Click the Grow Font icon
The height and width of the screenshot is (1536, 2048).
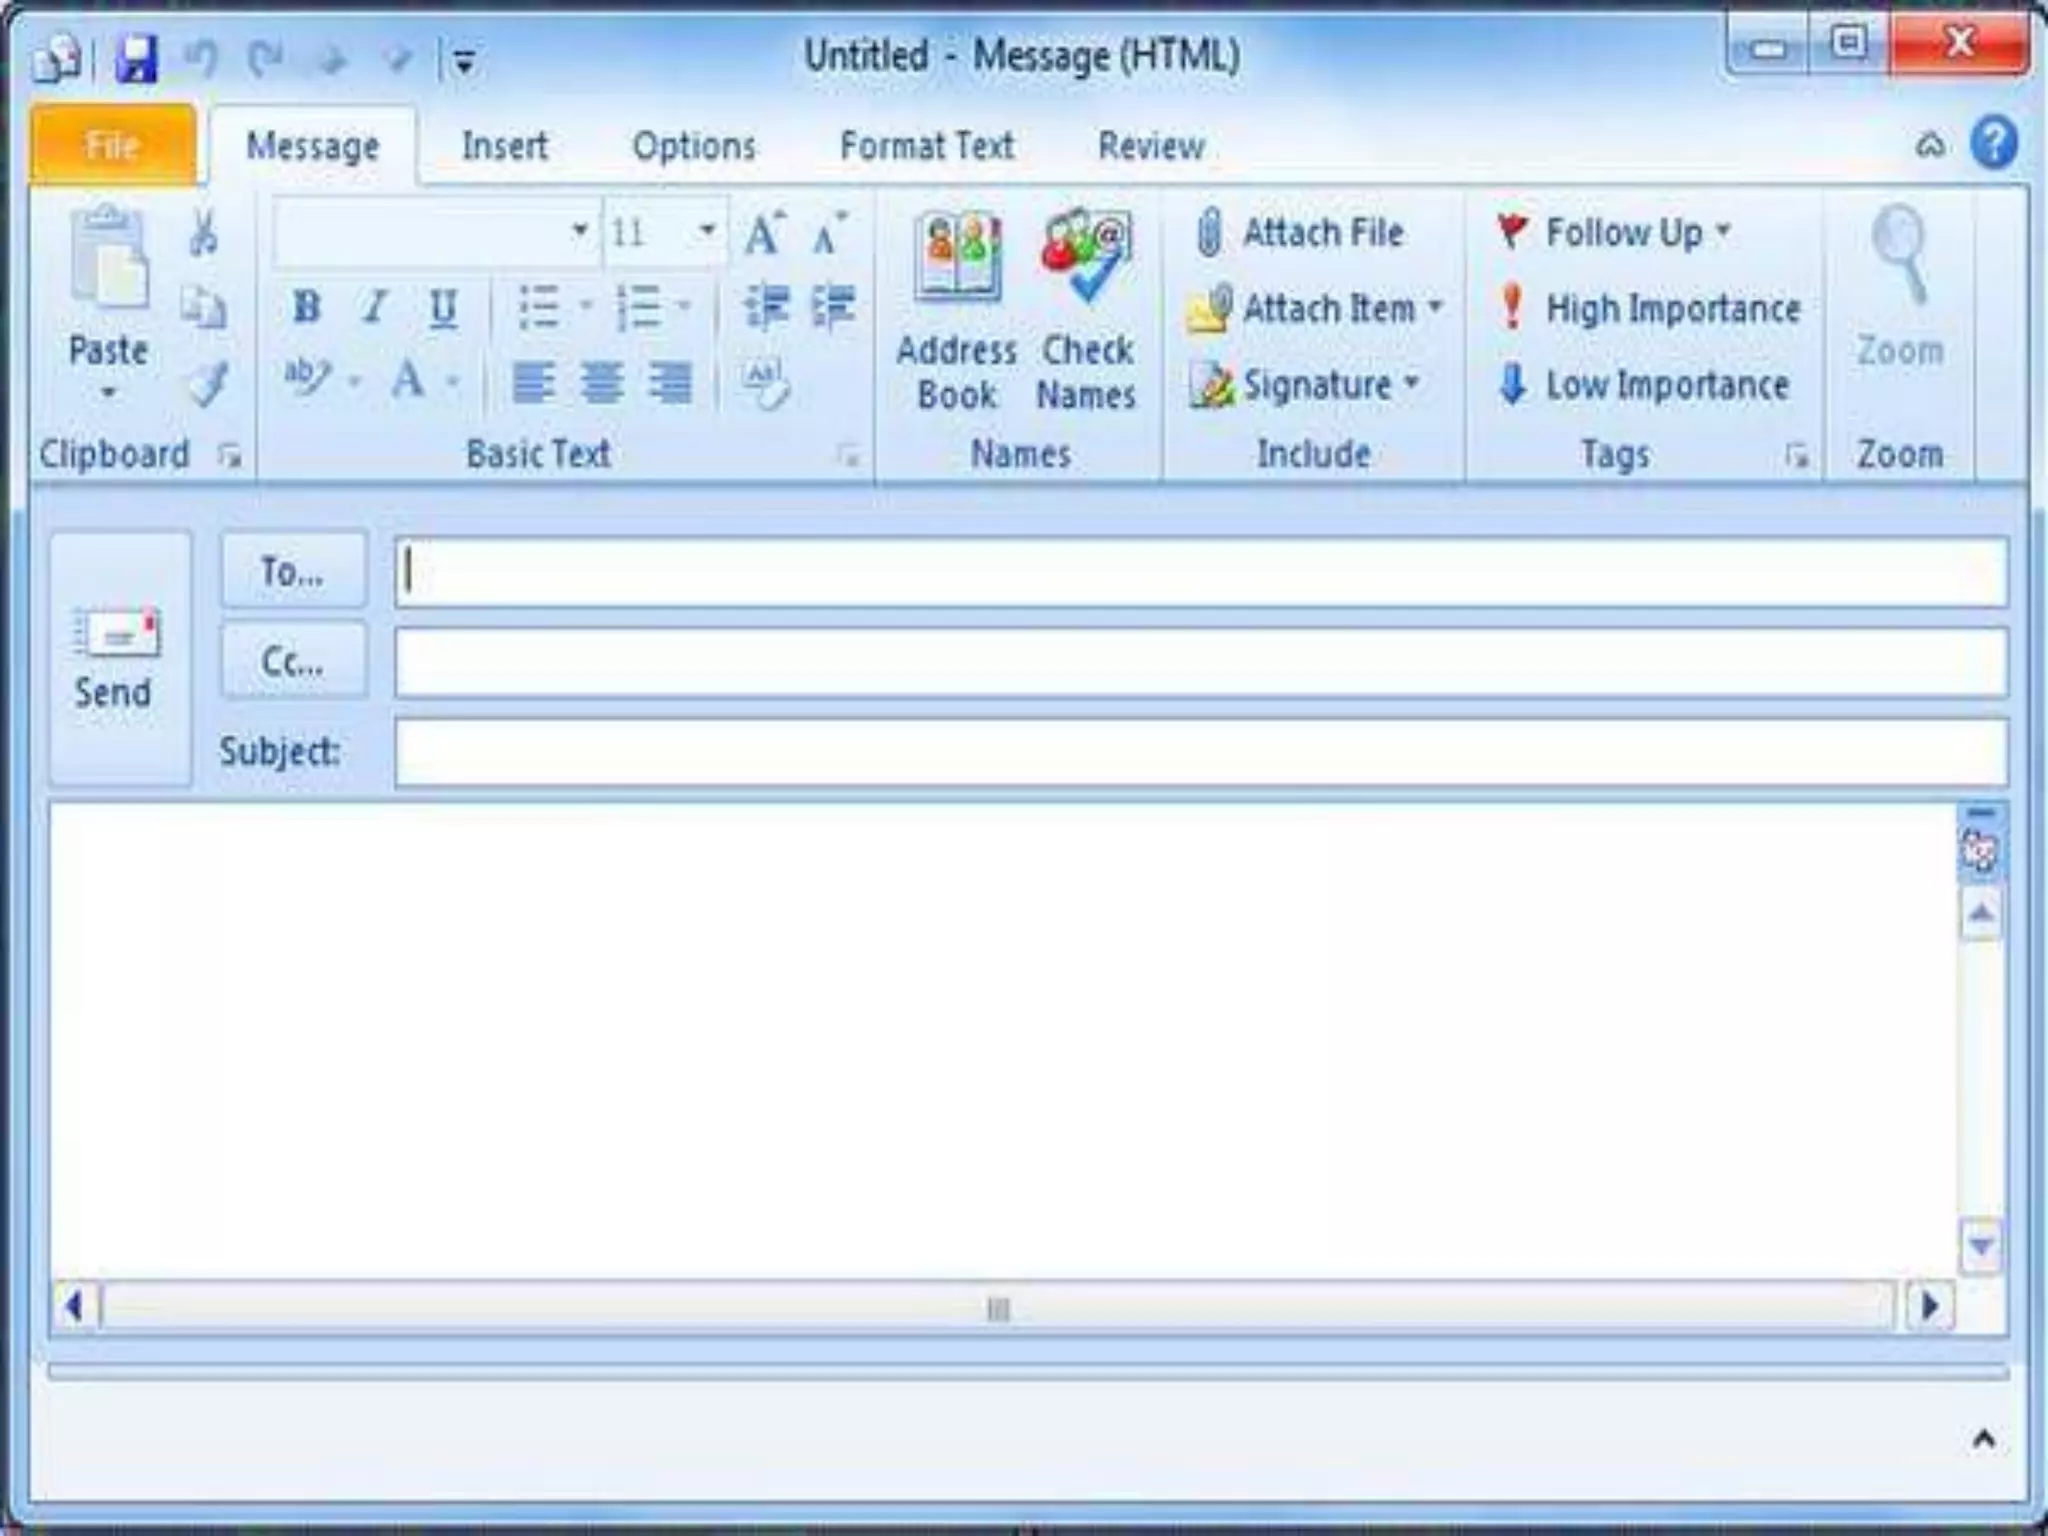pos(765,233)
